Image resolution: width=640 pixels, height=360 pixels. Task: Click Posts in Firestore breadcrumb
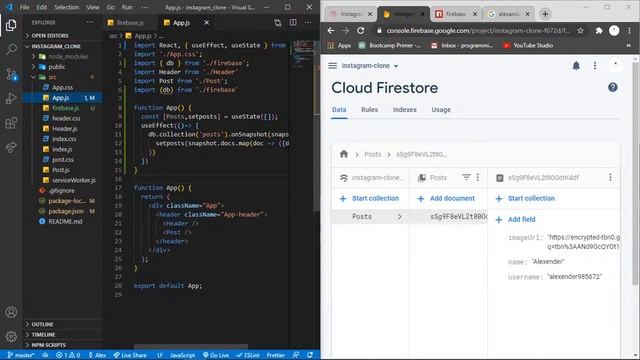372,154
